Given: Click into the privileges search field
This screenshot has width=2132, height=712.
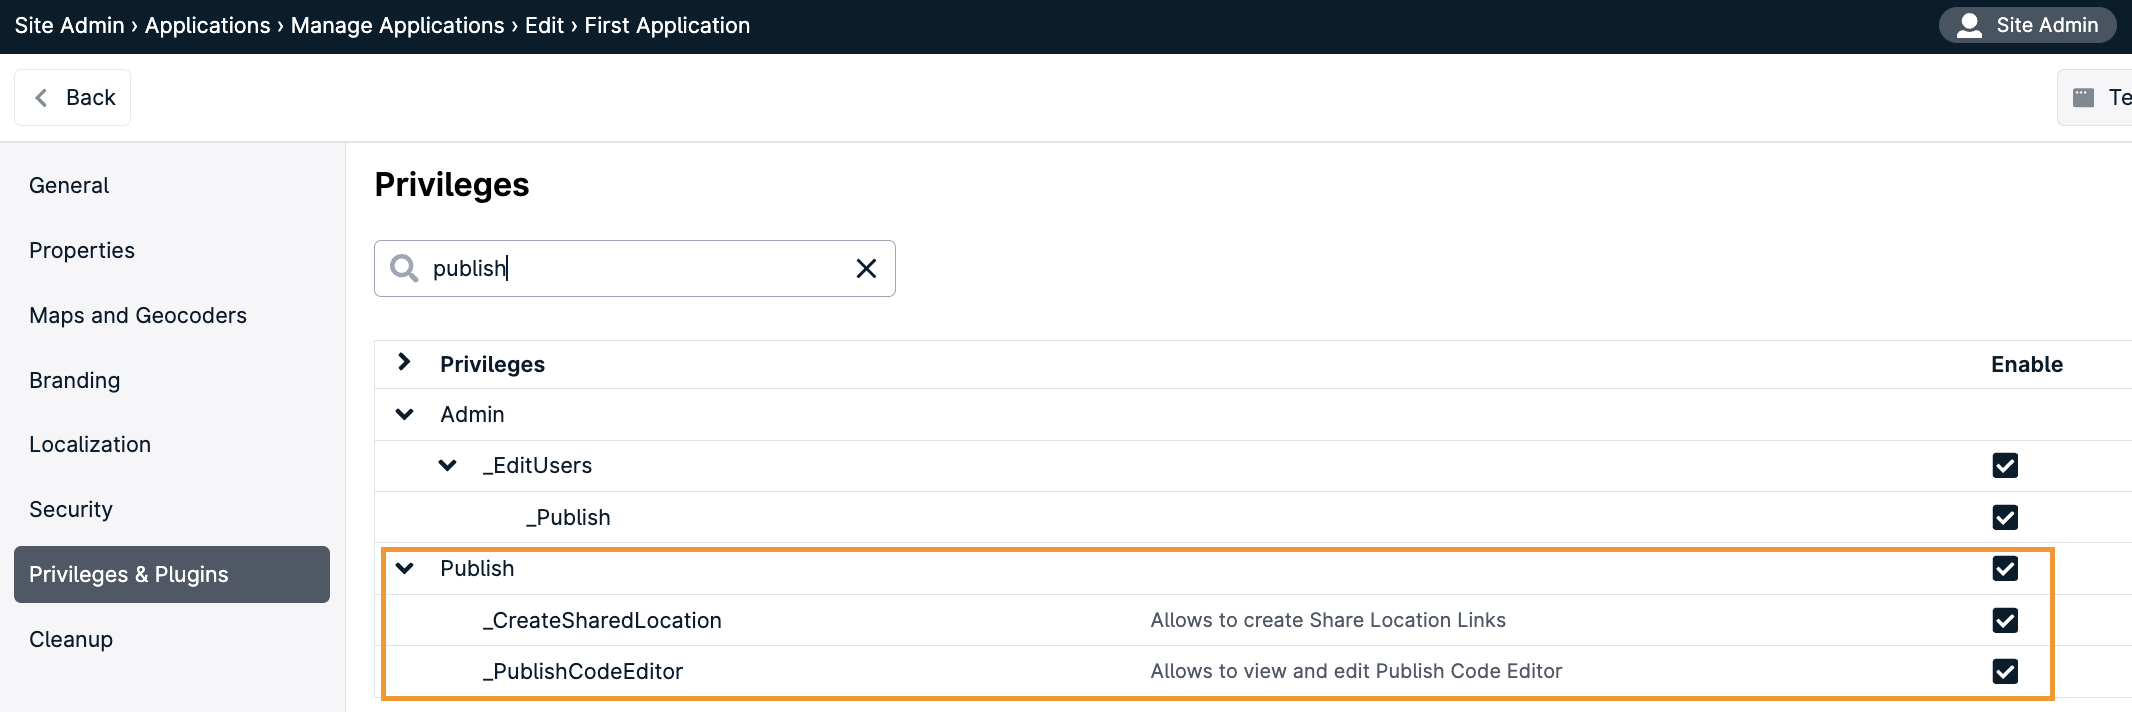Looking at the screenshot, I should (x=634, y=268).
